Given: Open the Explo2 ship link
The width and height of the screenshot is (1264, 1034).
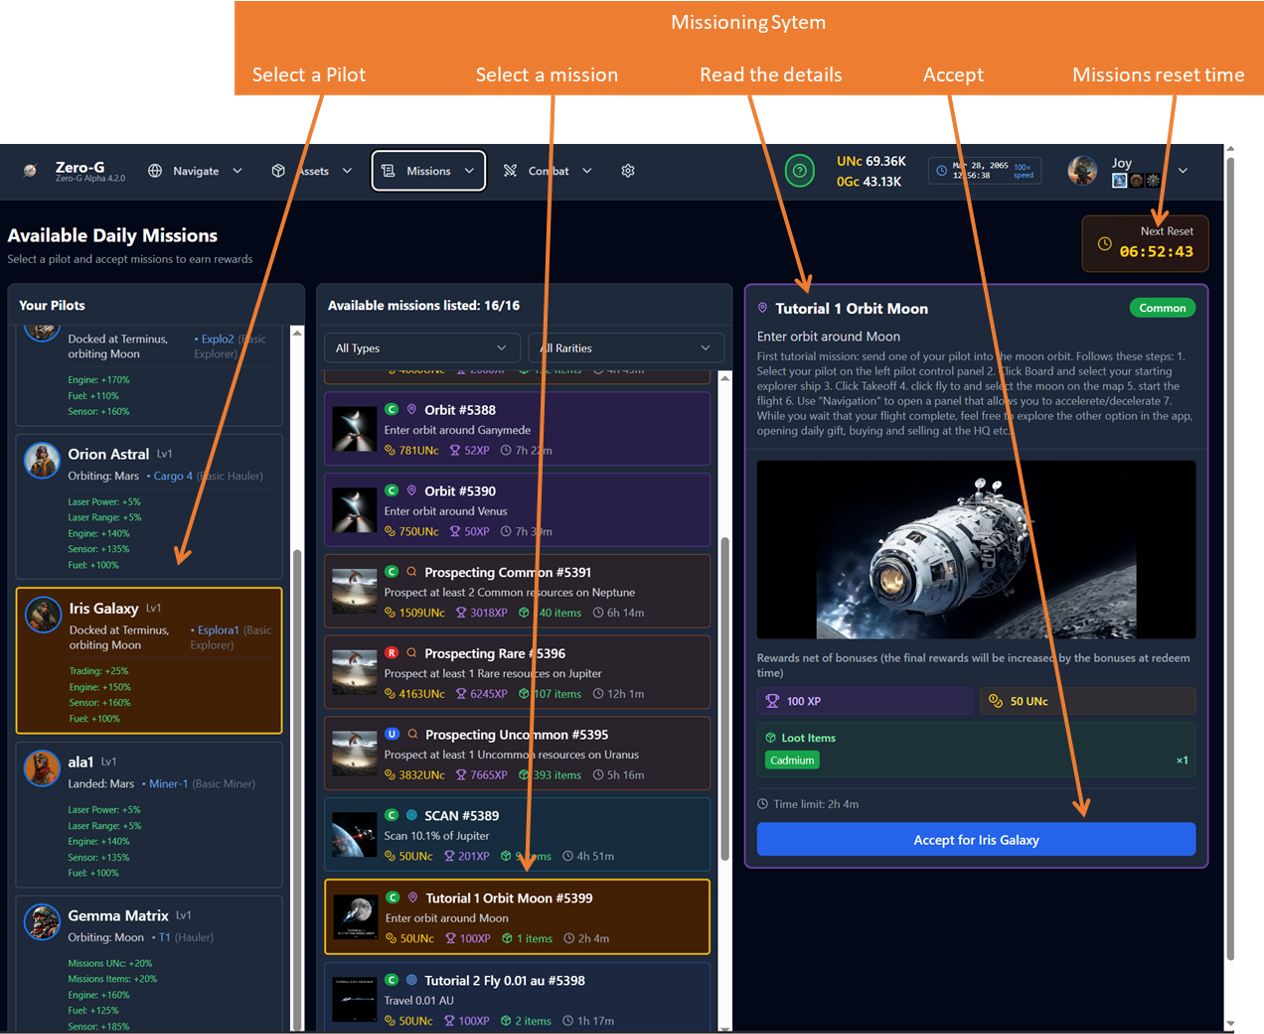Looking at the screenshot, I should coord(217,339).
